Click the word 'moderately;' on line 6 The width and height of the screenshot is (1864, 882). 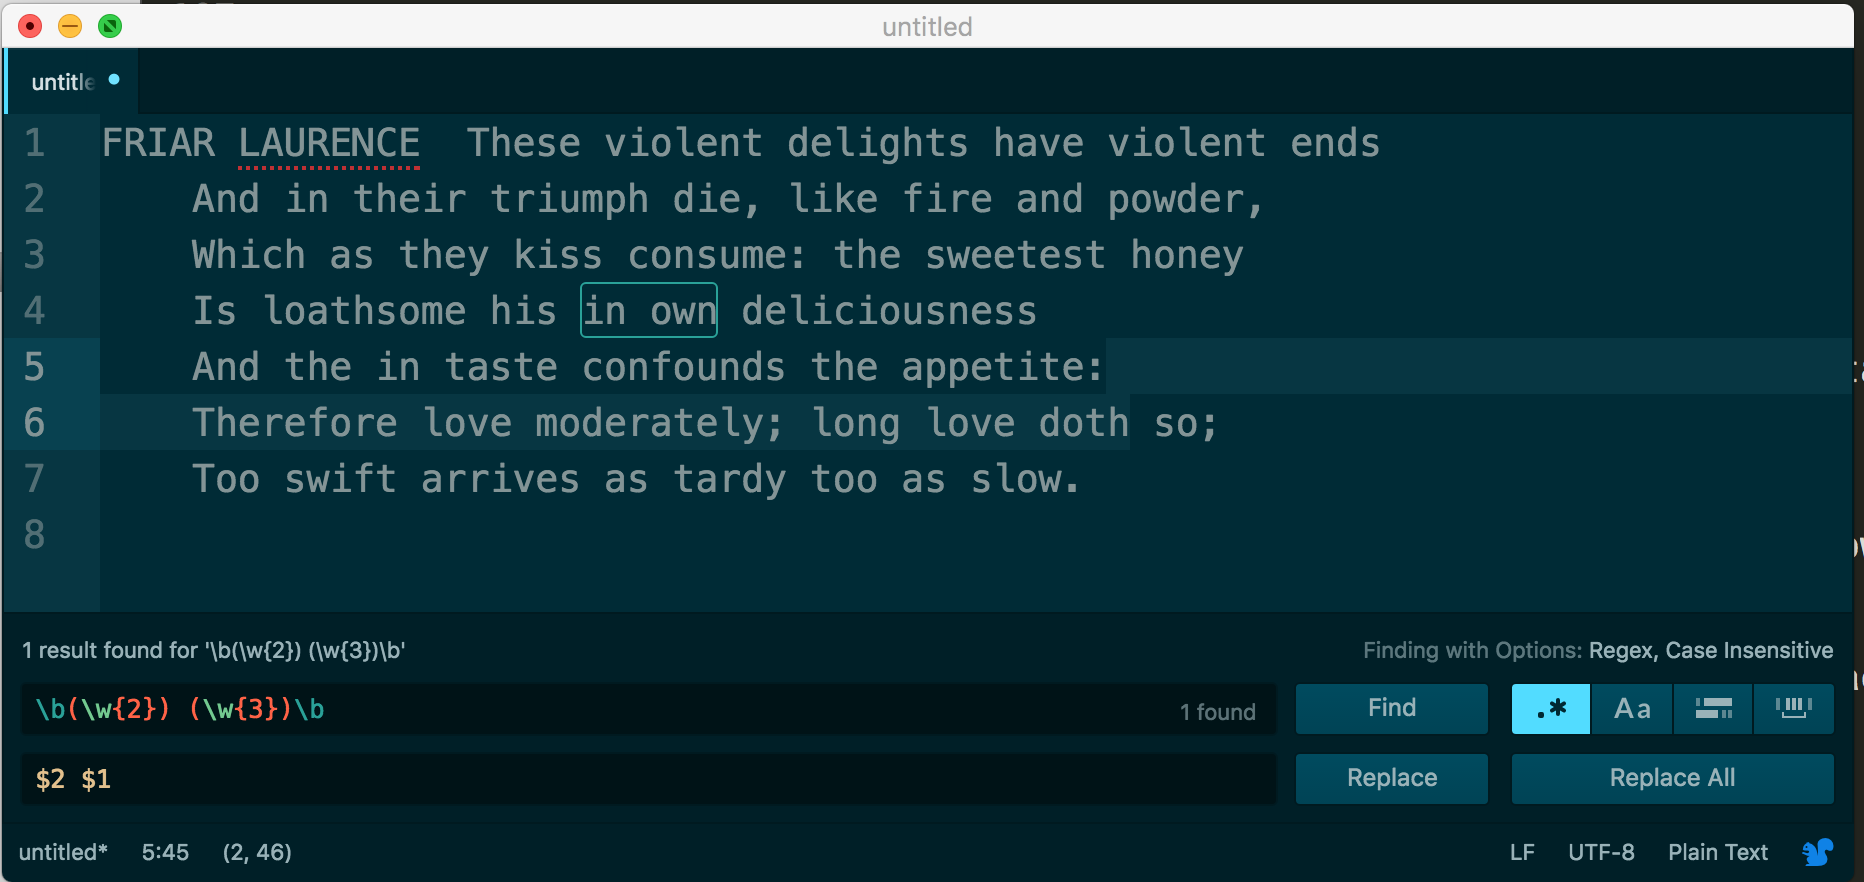tap(659, 423)
